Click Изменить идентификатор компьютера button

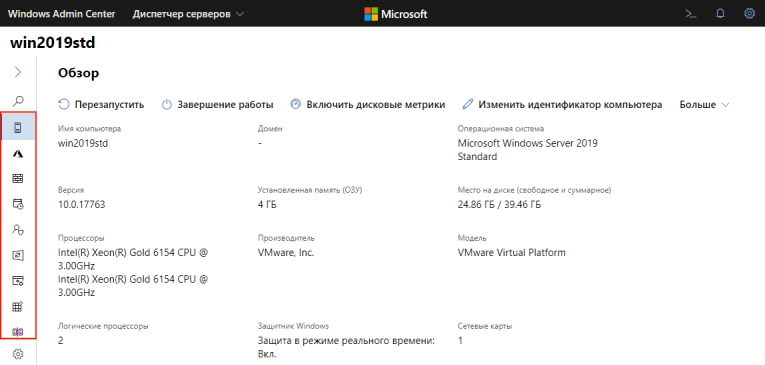pyautogui.click(x=562, y=104)
